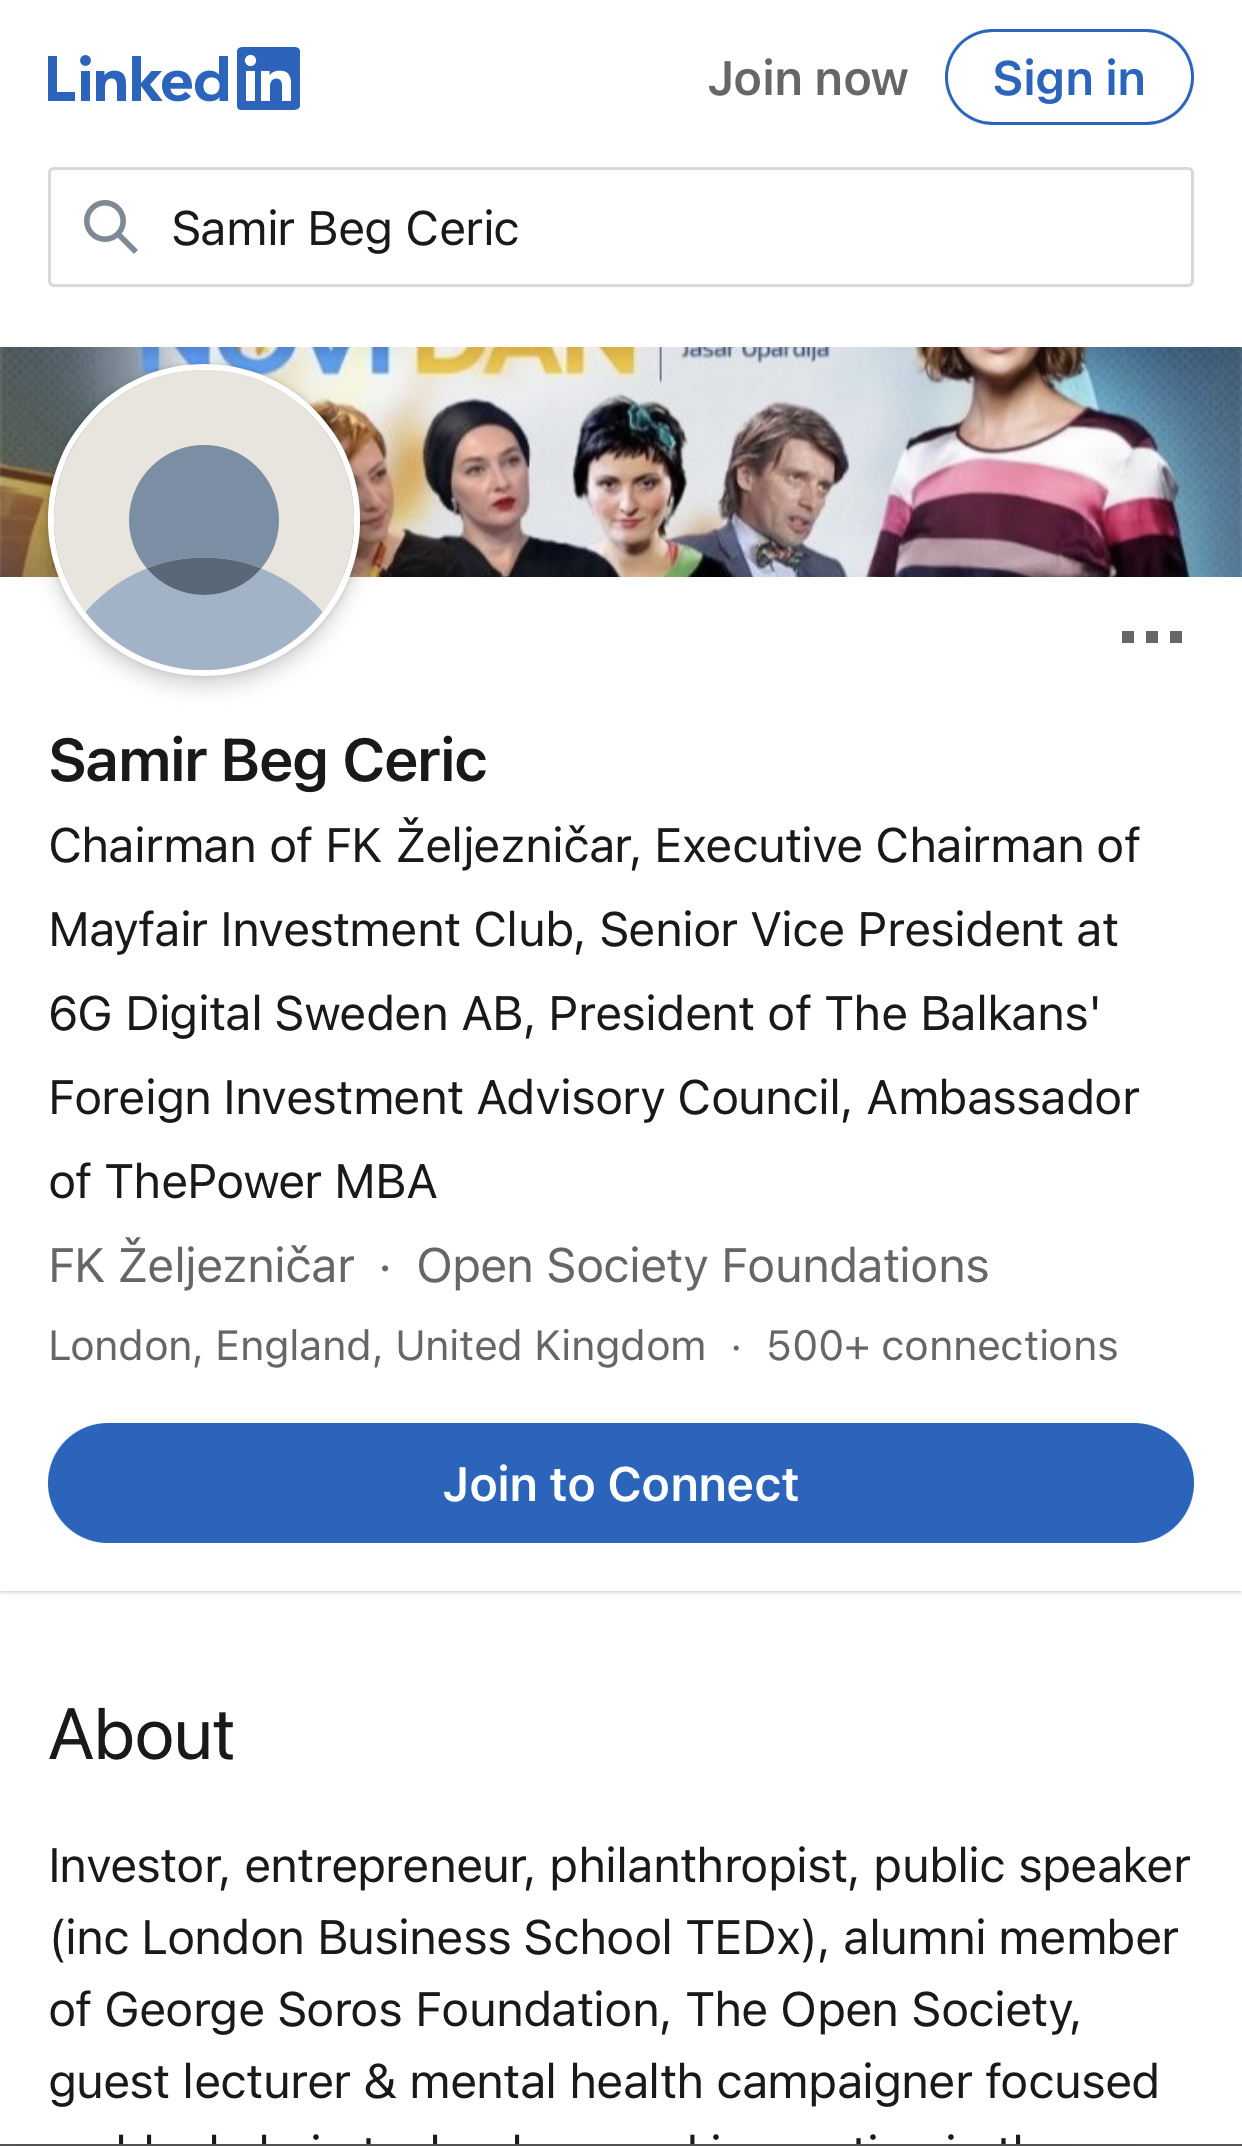Click the London, England, United Kingdom location
The width and height of the screenshot is (1242, 2146).
point(377,1346)
